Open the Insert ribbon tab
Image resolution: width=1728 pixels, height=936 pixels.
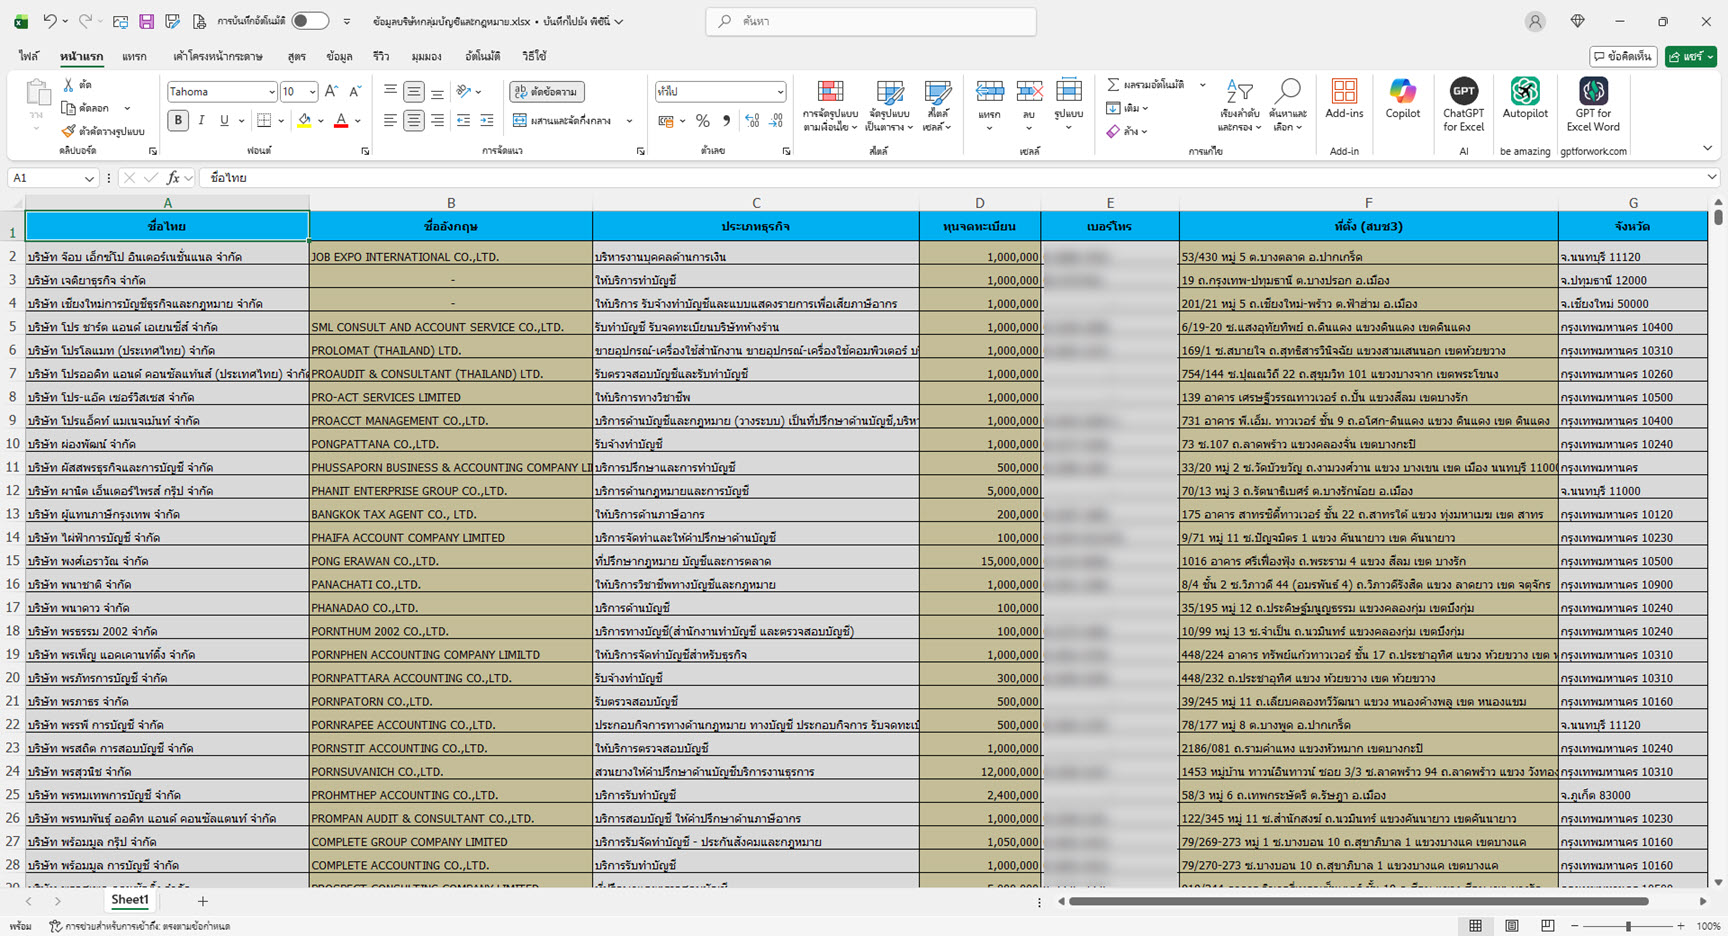pyautogui.click(x=134, y=57)
